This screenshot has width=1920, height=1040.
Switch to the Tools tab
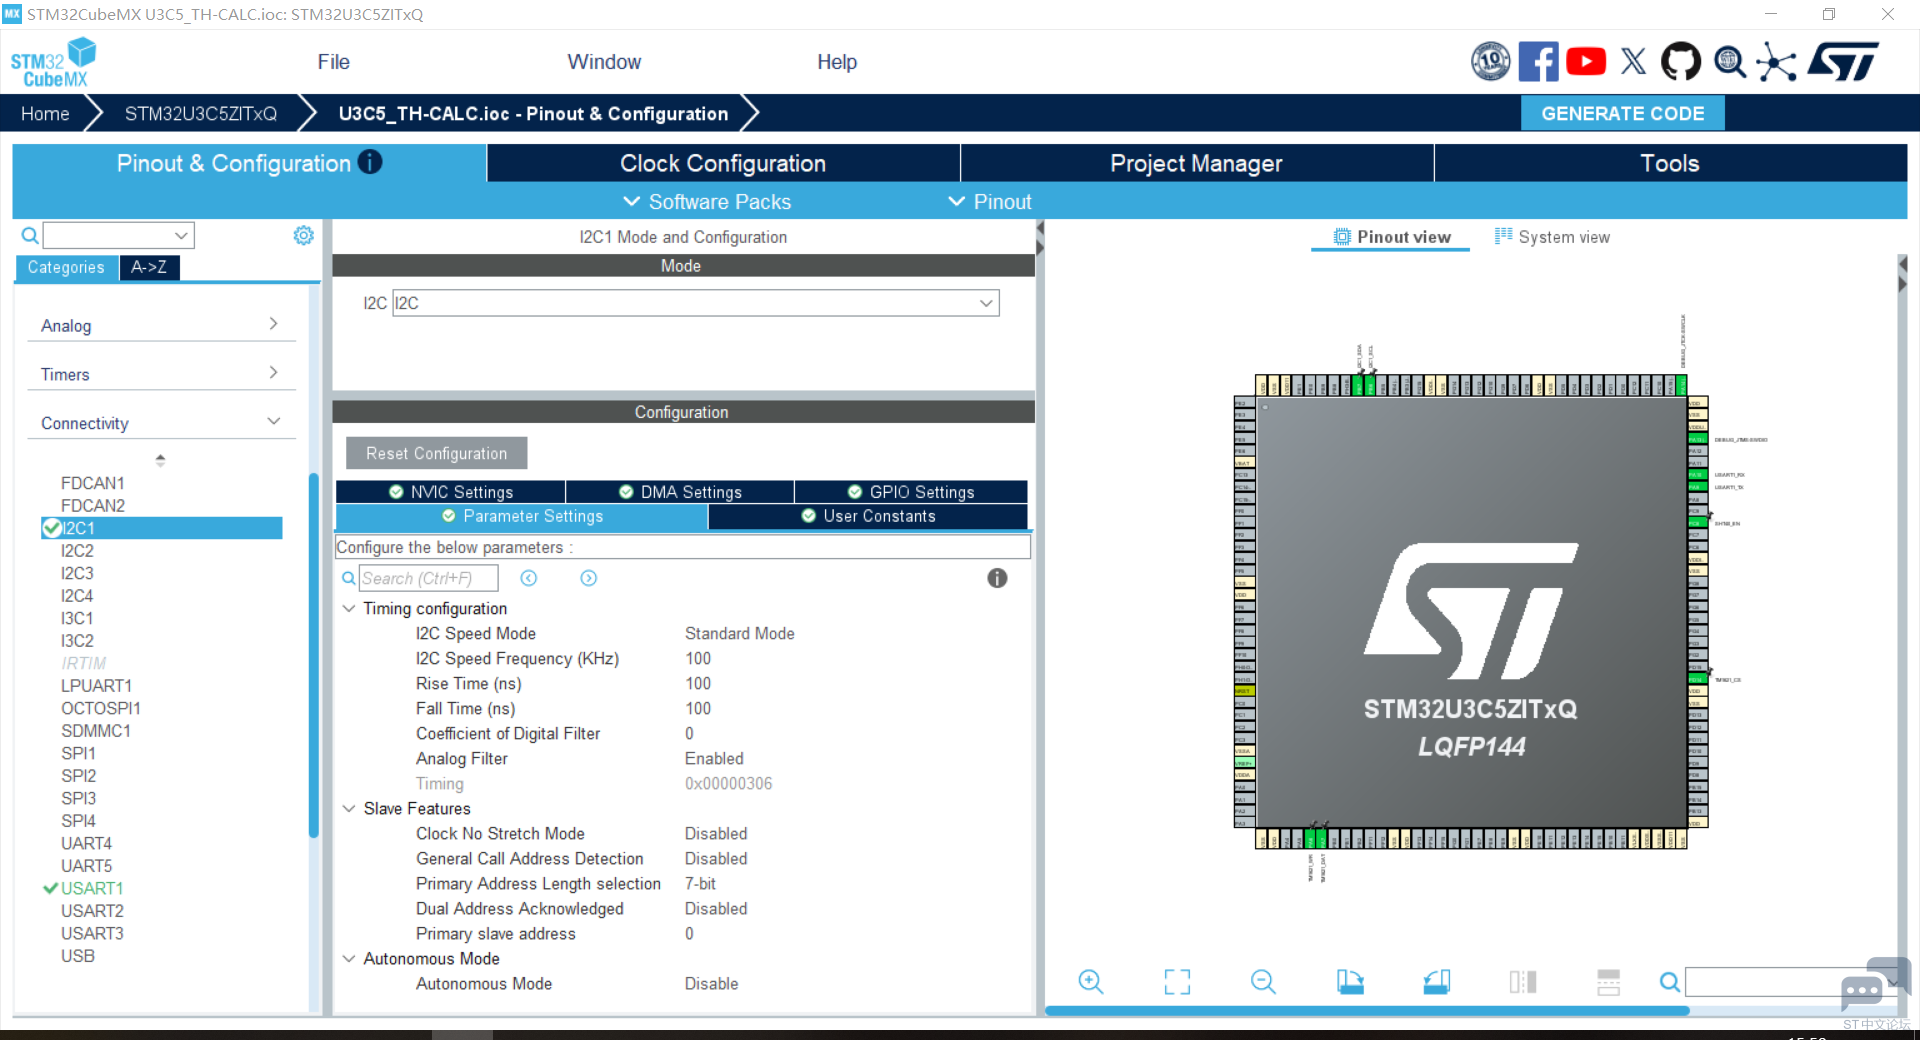[x=1670, y=163]
